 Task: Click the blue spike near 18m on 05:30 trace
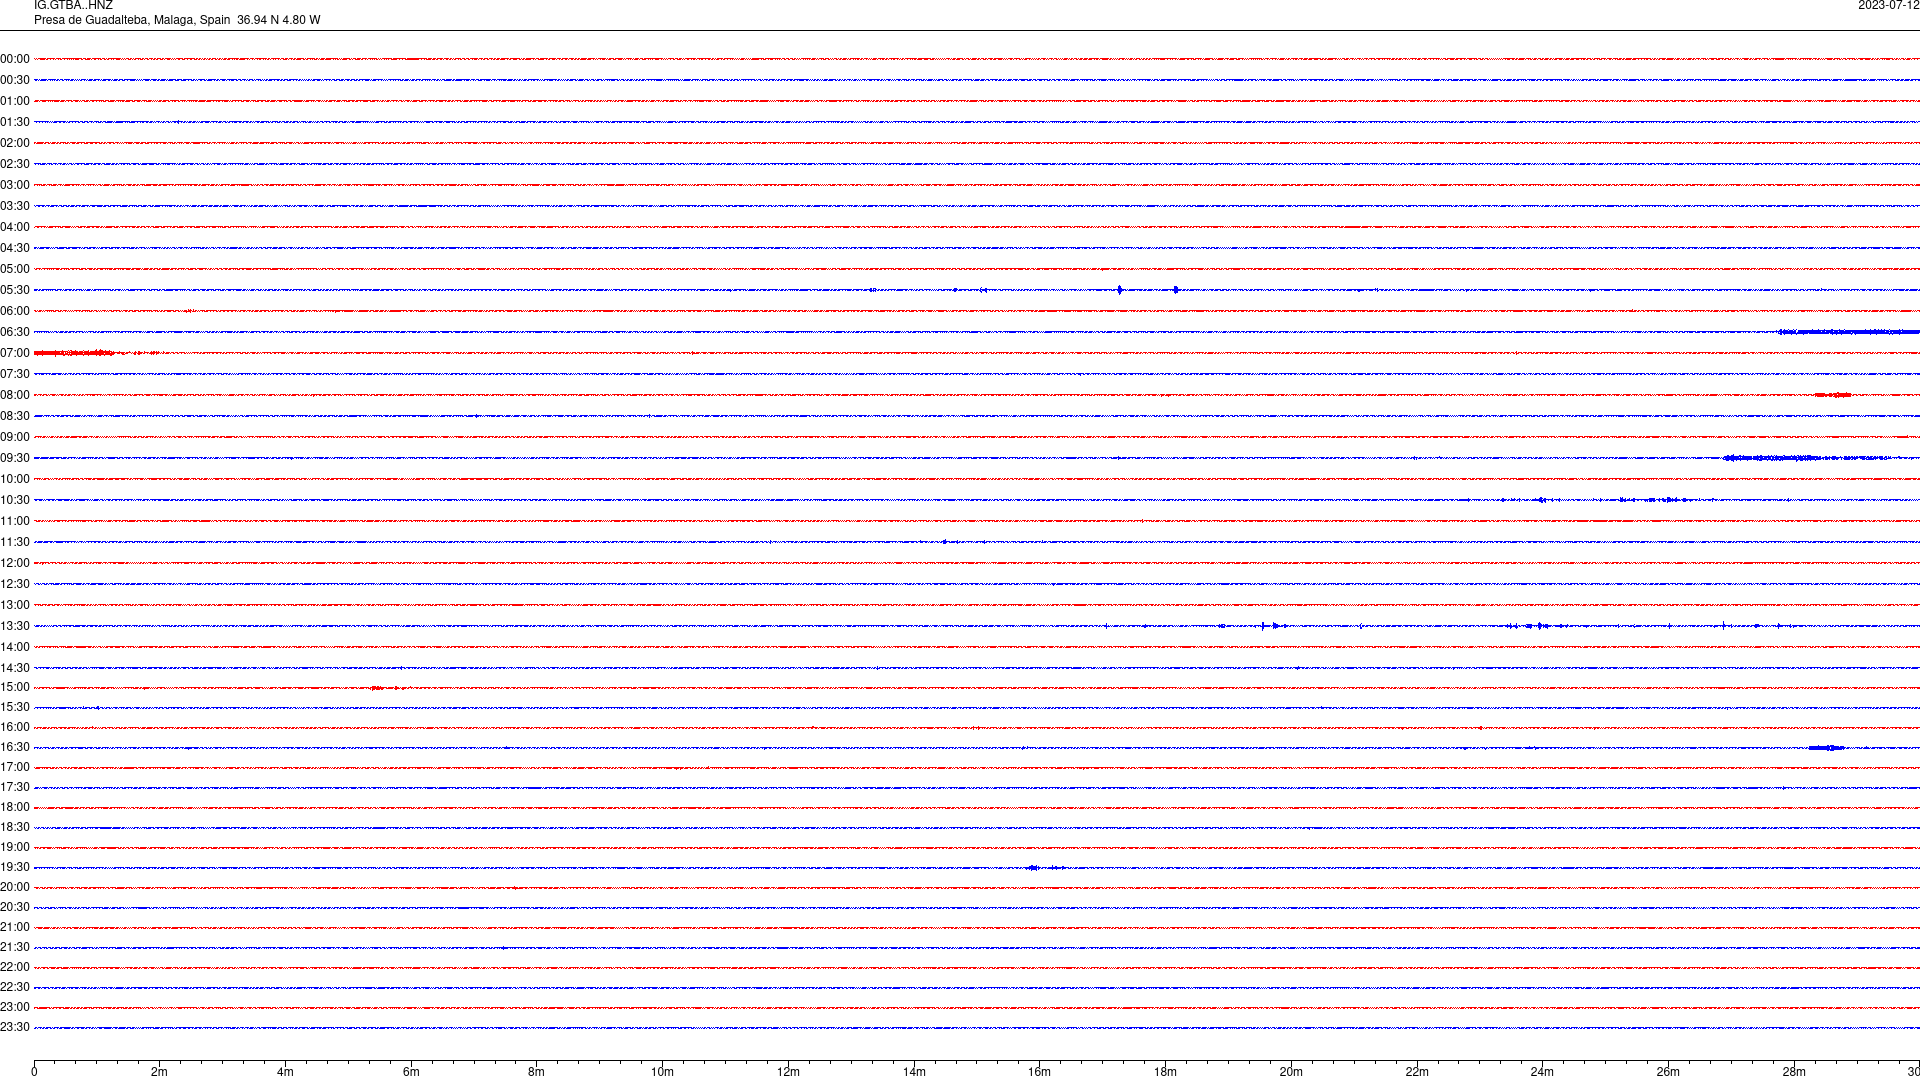click(1176, 290)
